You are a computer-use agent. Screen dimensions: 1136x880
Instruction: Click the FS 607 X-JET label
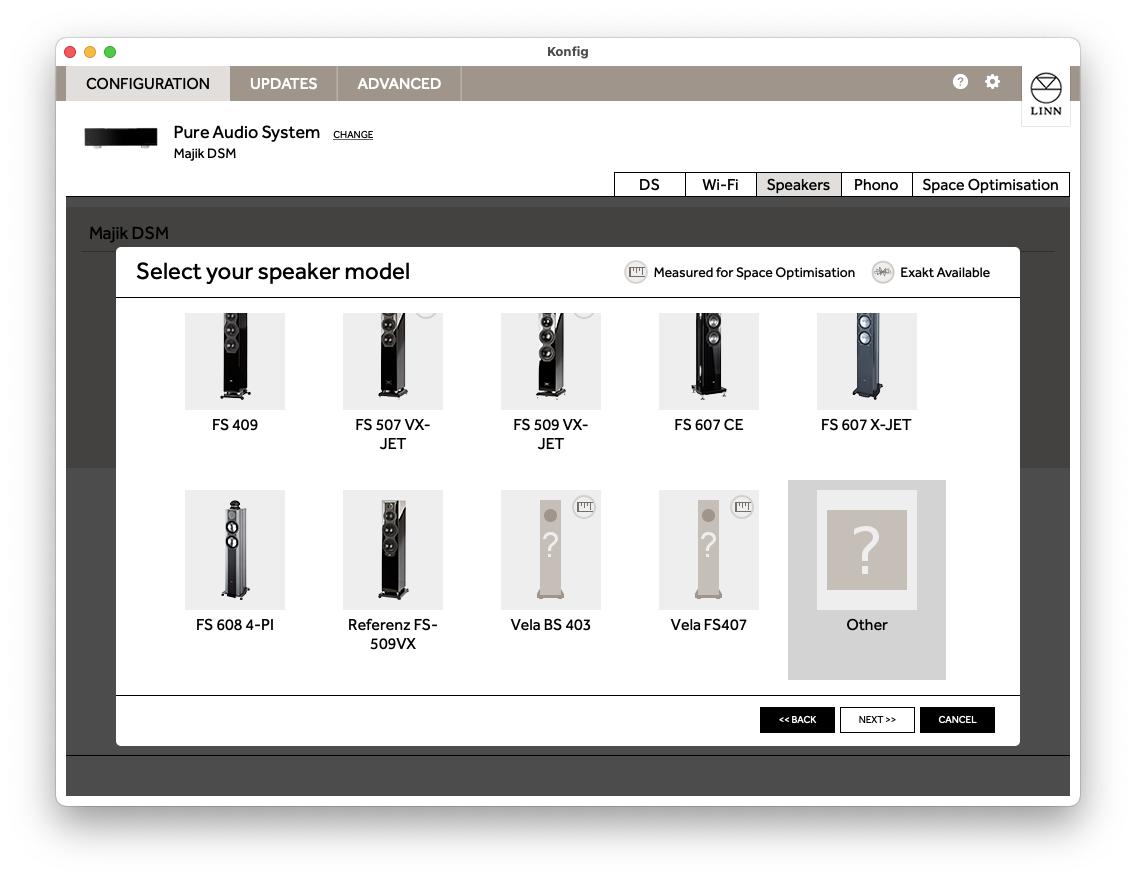click(866, 425)
